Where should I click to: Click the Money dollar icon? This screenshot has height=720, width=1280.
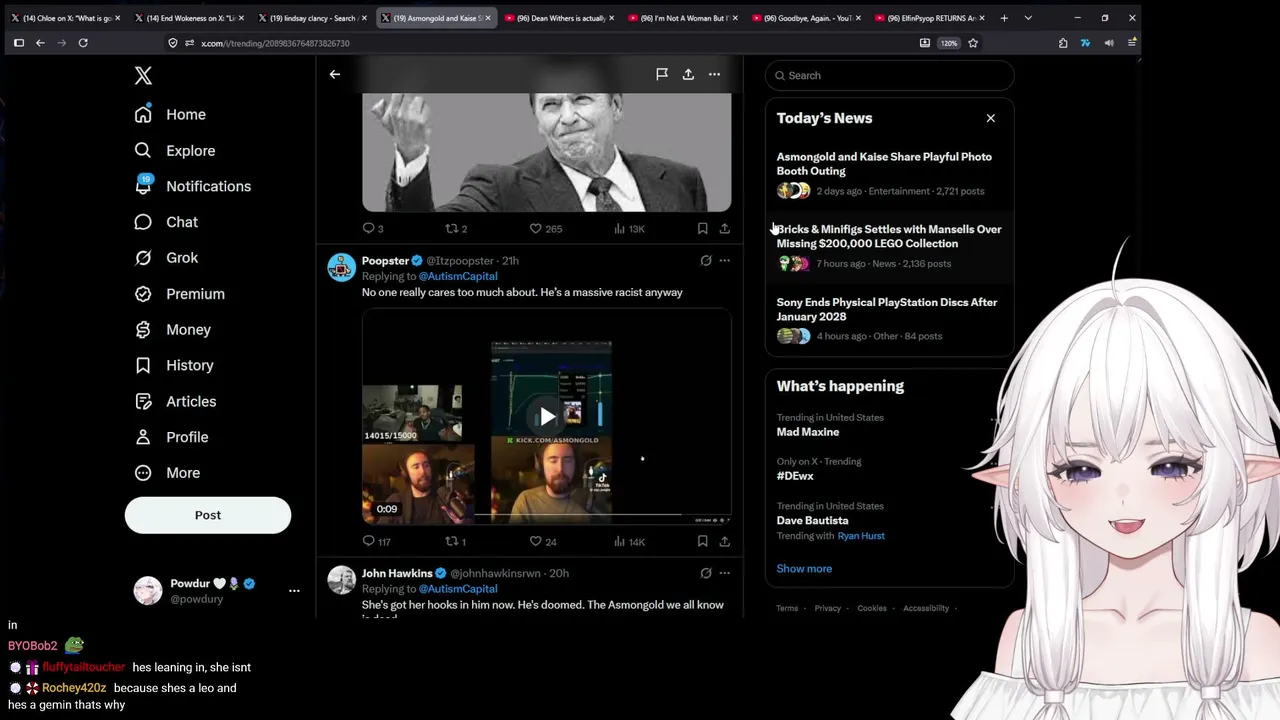click(143, 330)
